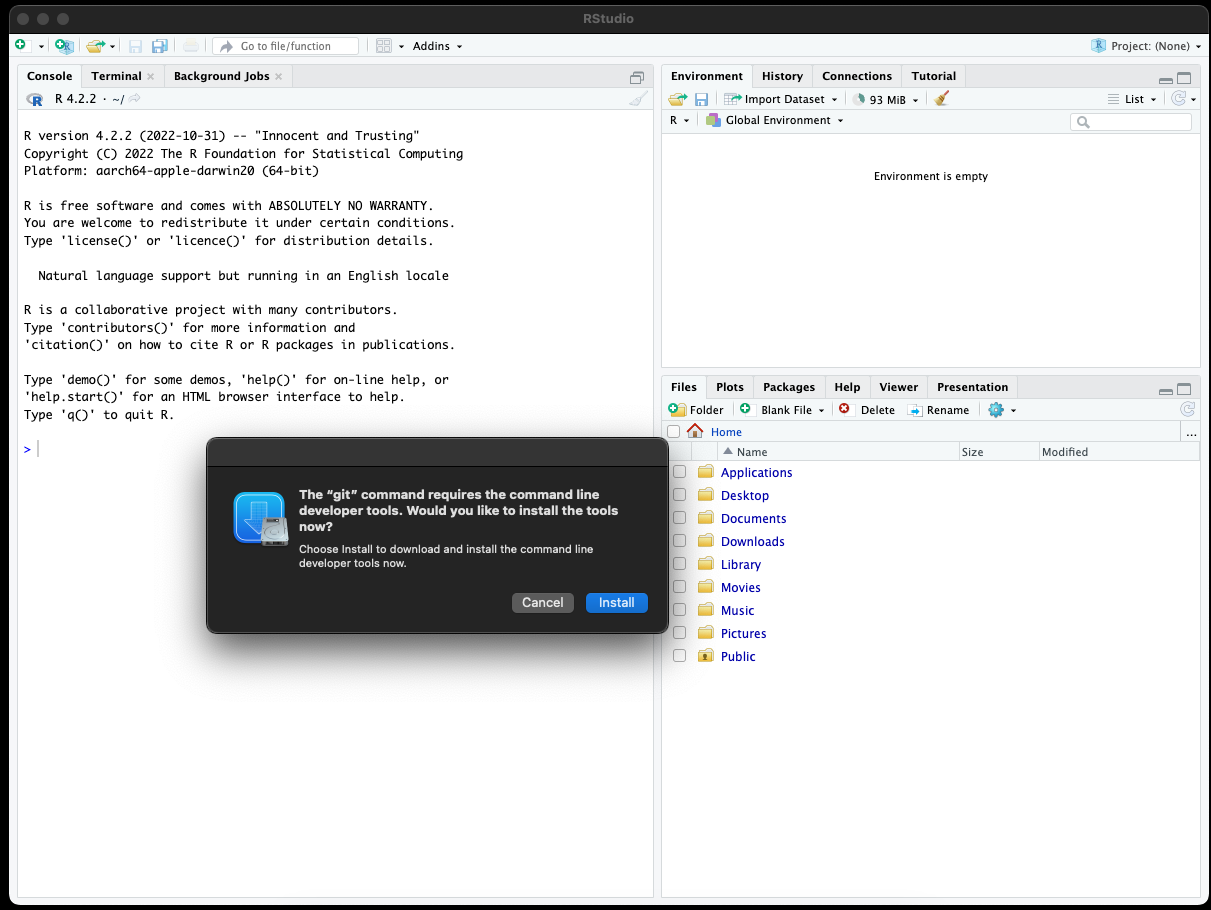Click the workspace panes layout grid icon

[x=383, y=46]
